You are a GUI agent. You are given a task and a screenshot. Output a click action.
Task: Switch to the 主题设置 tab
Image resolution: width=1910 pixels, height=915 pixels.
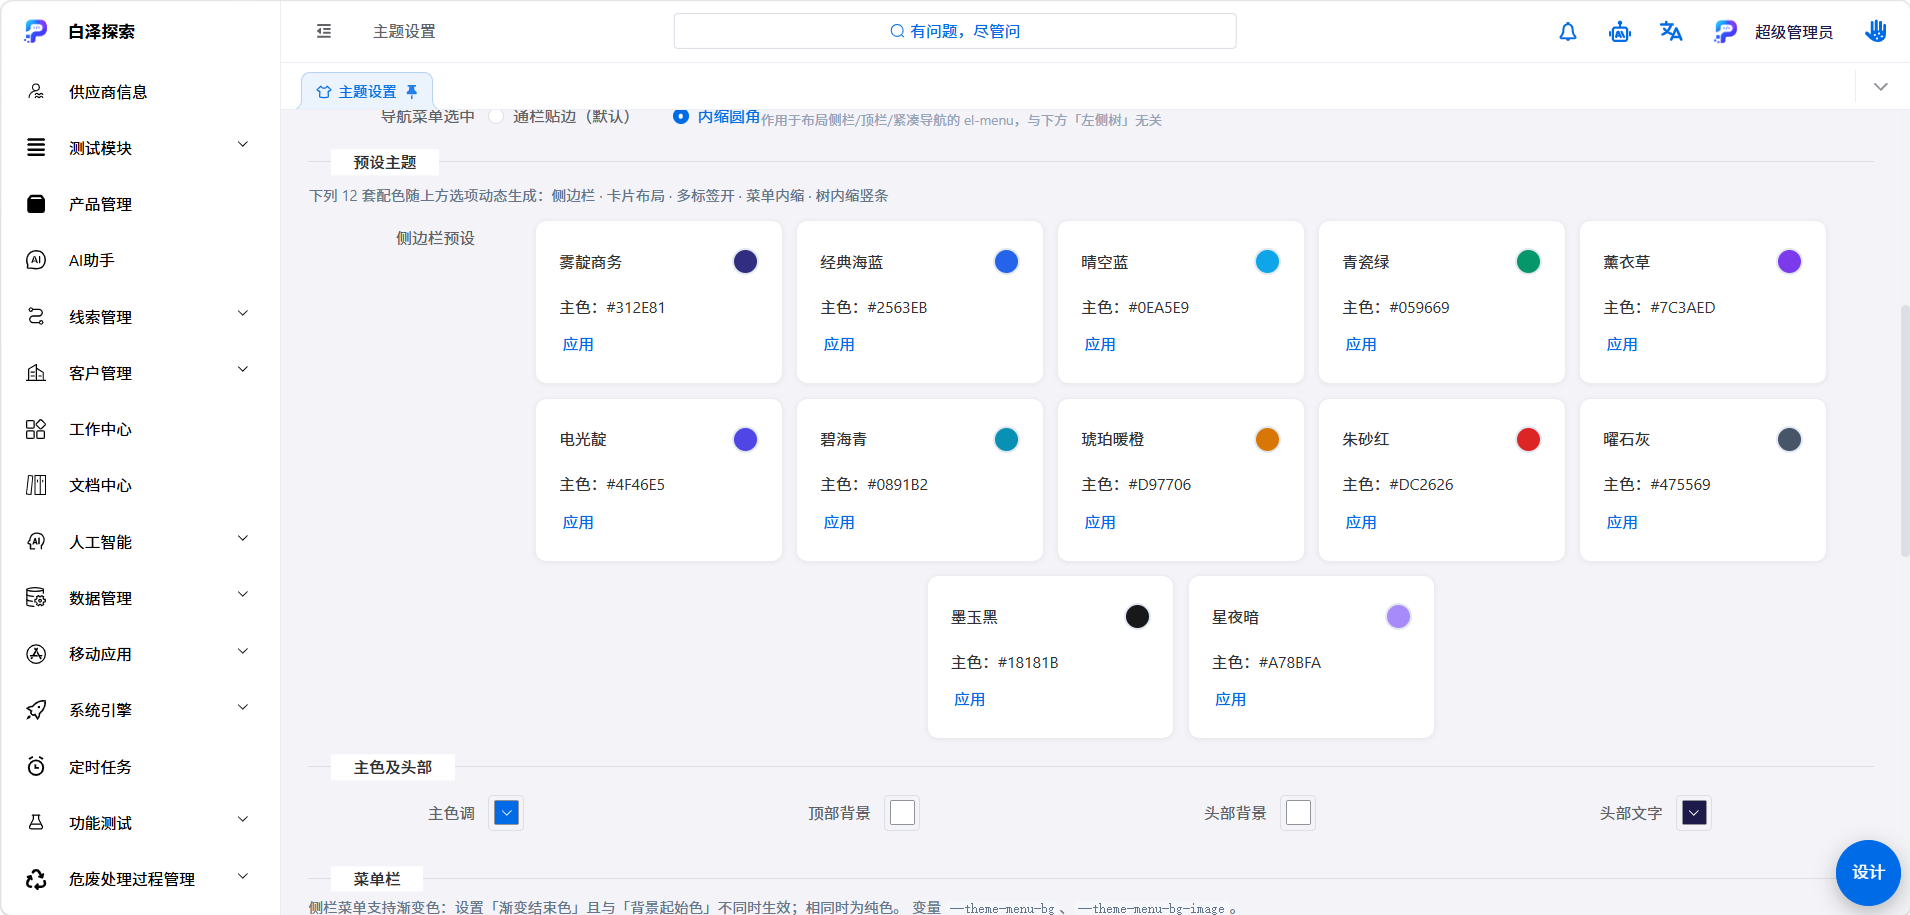366,91
